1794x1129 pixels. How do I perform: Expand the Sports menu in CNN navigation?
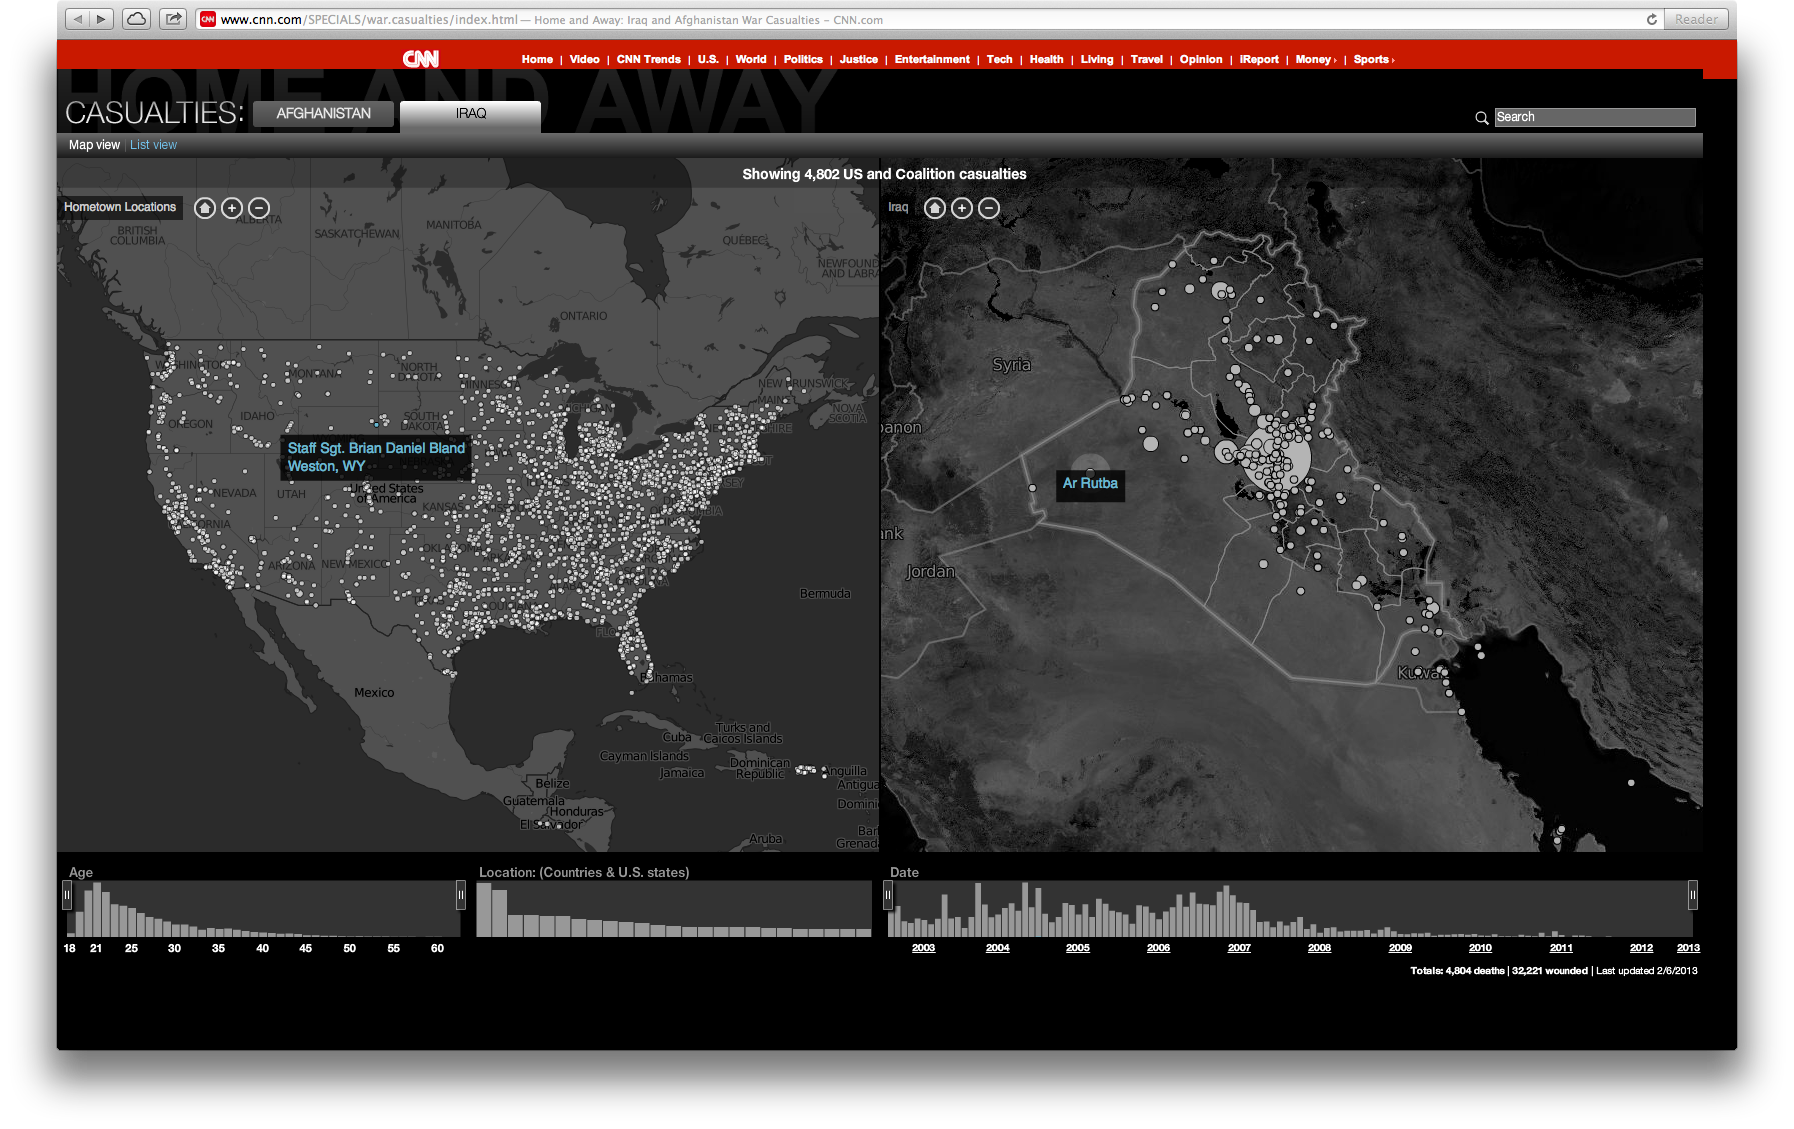[x=1373, y=60]
